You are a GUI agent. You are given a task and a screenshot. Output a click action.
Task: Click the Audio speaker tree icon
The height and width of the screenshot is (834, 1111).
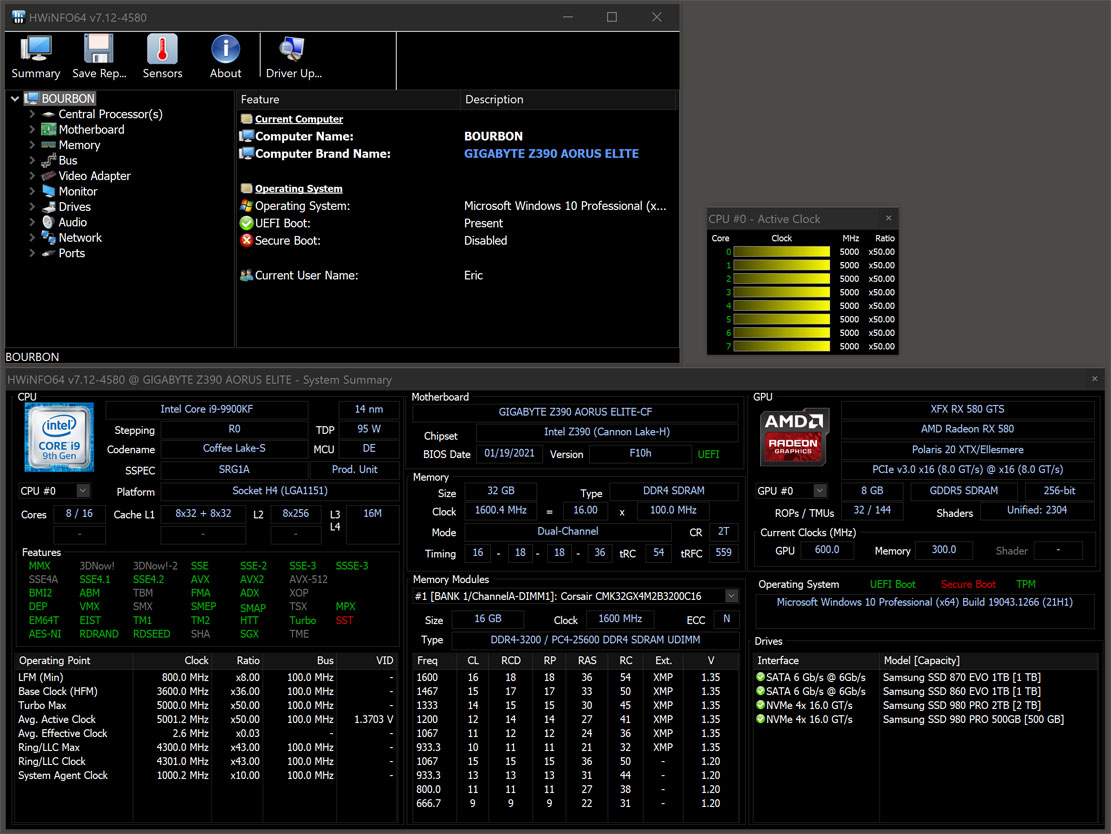(48, 222)
